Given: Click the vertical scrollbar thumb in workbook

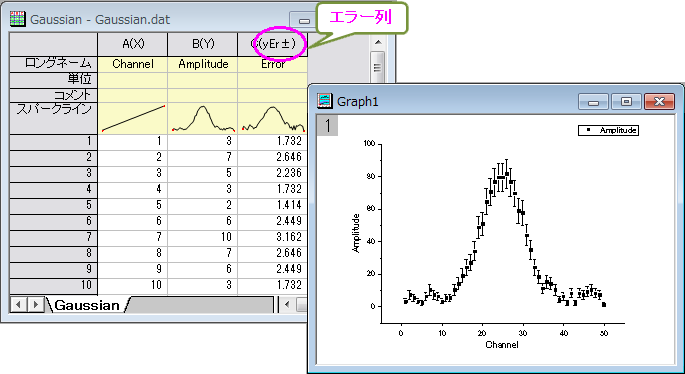Looking at the screenshot, I should 377,67.
